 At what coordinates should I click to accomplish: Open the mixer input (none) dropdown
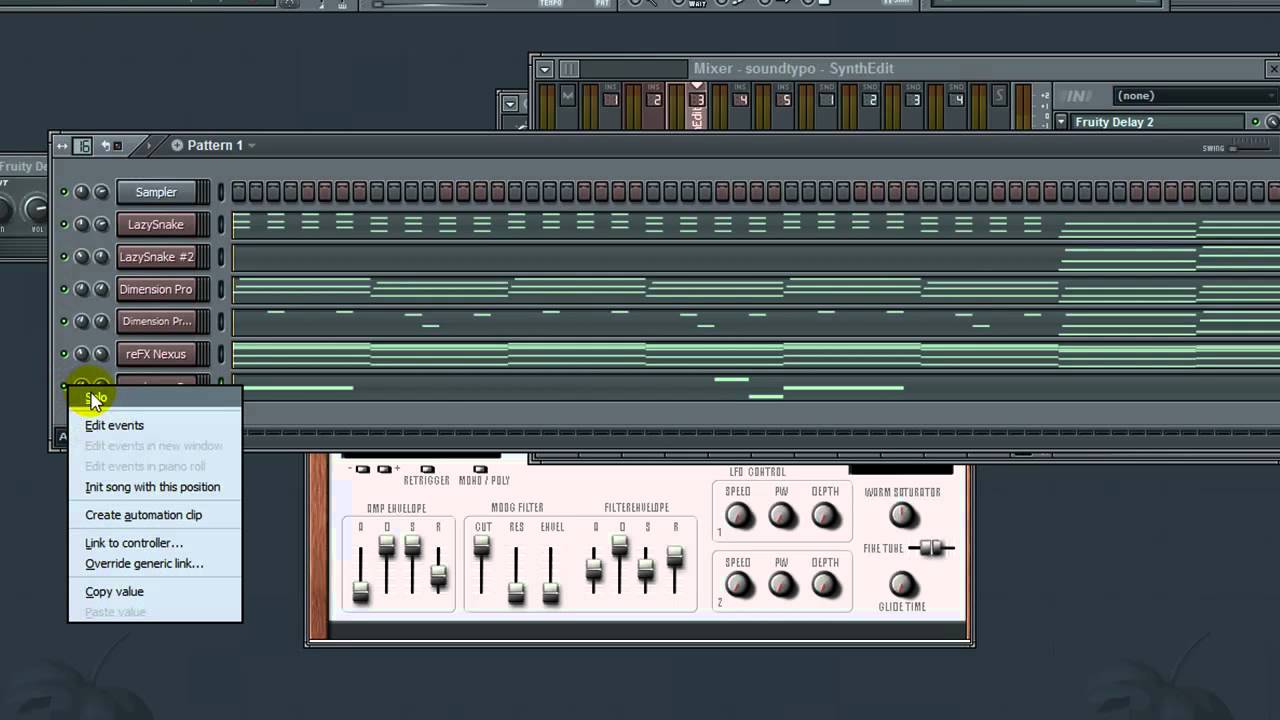pos(1194,96)
